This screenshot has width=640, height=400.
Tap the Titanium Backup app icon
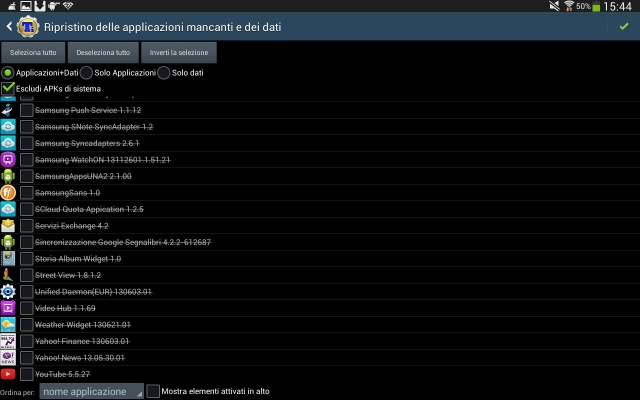click(28, 27)
